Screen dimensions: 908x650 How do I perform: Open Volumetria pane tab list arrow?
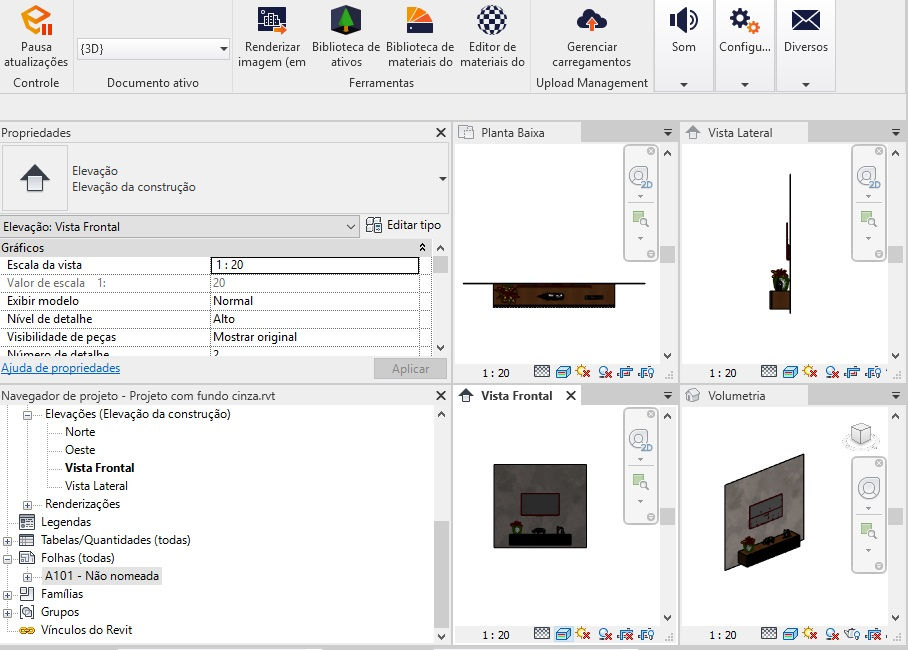(895, 396)
